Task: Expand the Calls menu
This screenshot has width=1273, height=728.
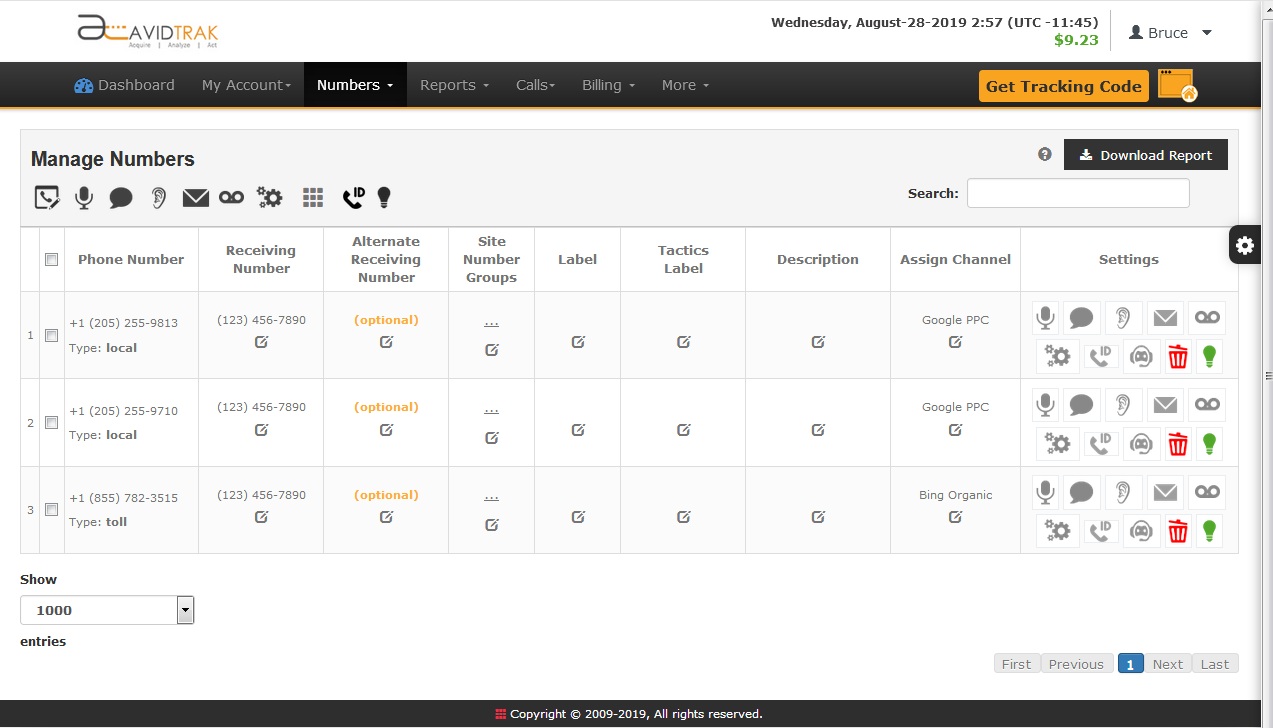Action: (x=535, y=85)
